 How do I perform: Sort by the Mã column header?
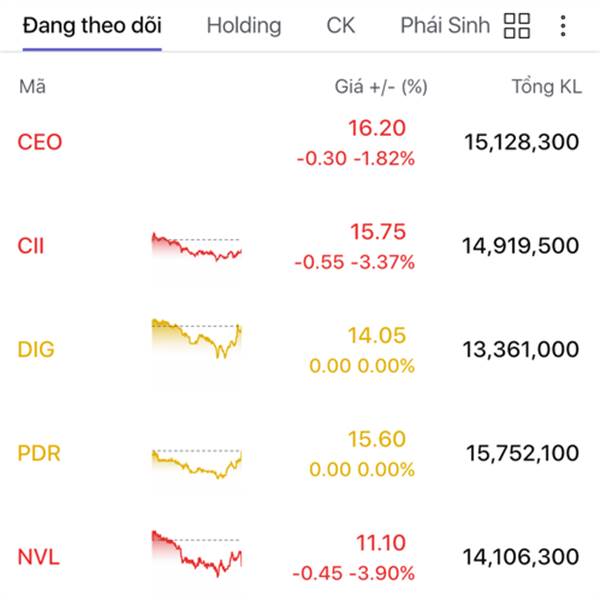pyautogui.click(x=32, y=87)
